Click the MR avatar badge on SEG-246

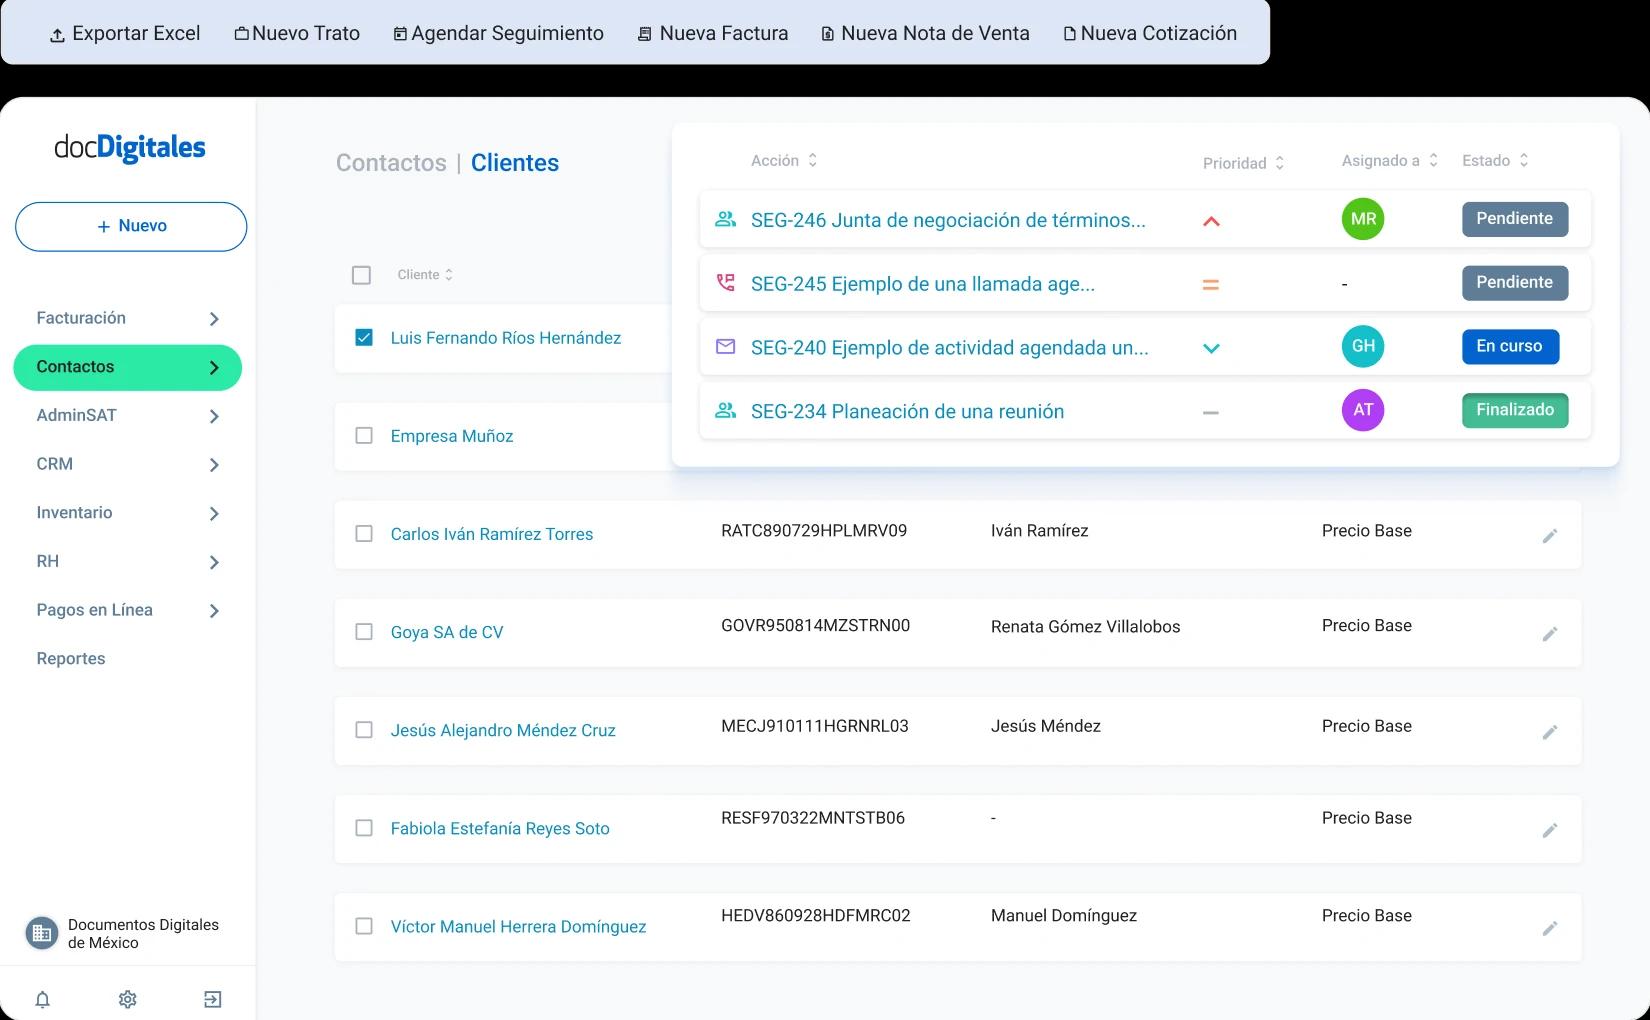click(x=1362, y=218)
